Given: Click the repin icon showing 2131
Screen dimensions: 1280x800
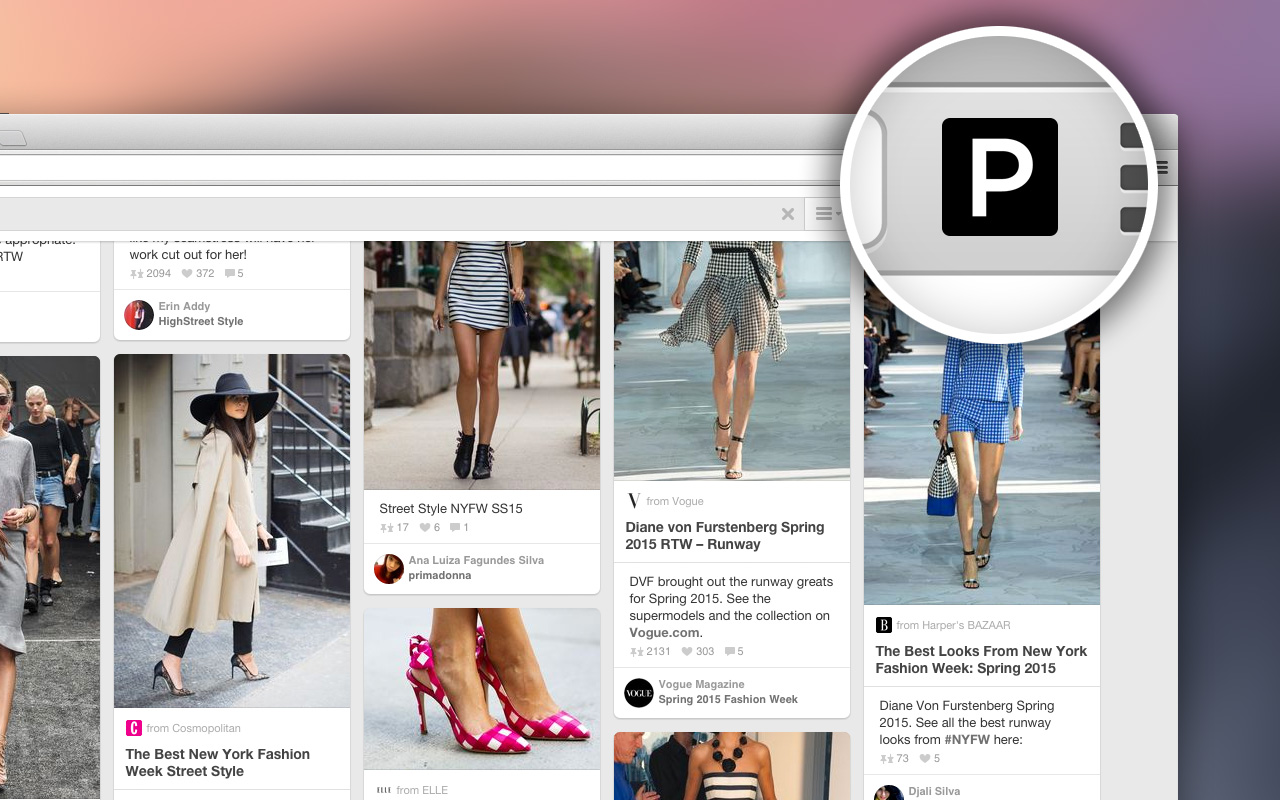Looking at the screenshot, I should 636,651.
